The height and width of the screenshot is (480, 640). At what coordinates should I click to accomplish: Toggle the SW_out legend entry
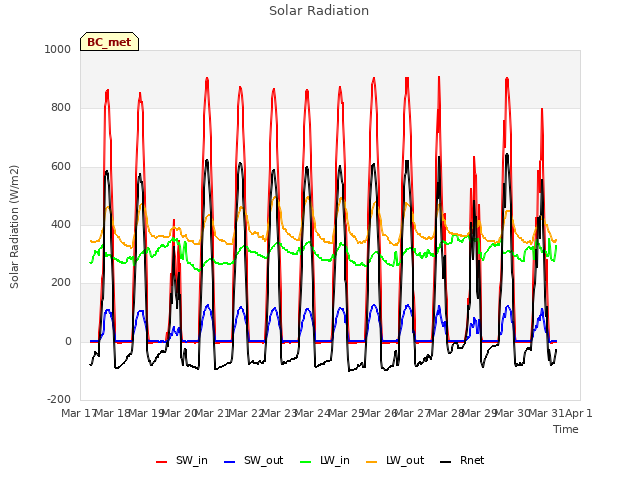click(x=253, y=460)
